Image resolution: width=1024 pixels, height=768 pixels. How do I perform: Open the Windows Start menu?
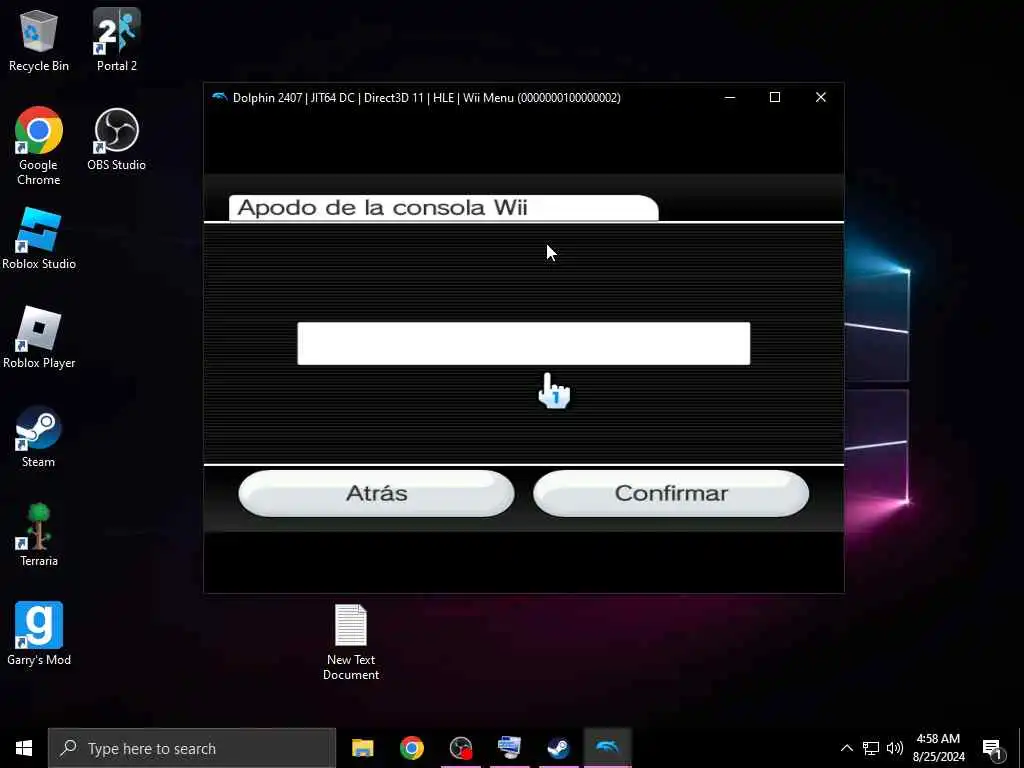[x=24, y=748]
